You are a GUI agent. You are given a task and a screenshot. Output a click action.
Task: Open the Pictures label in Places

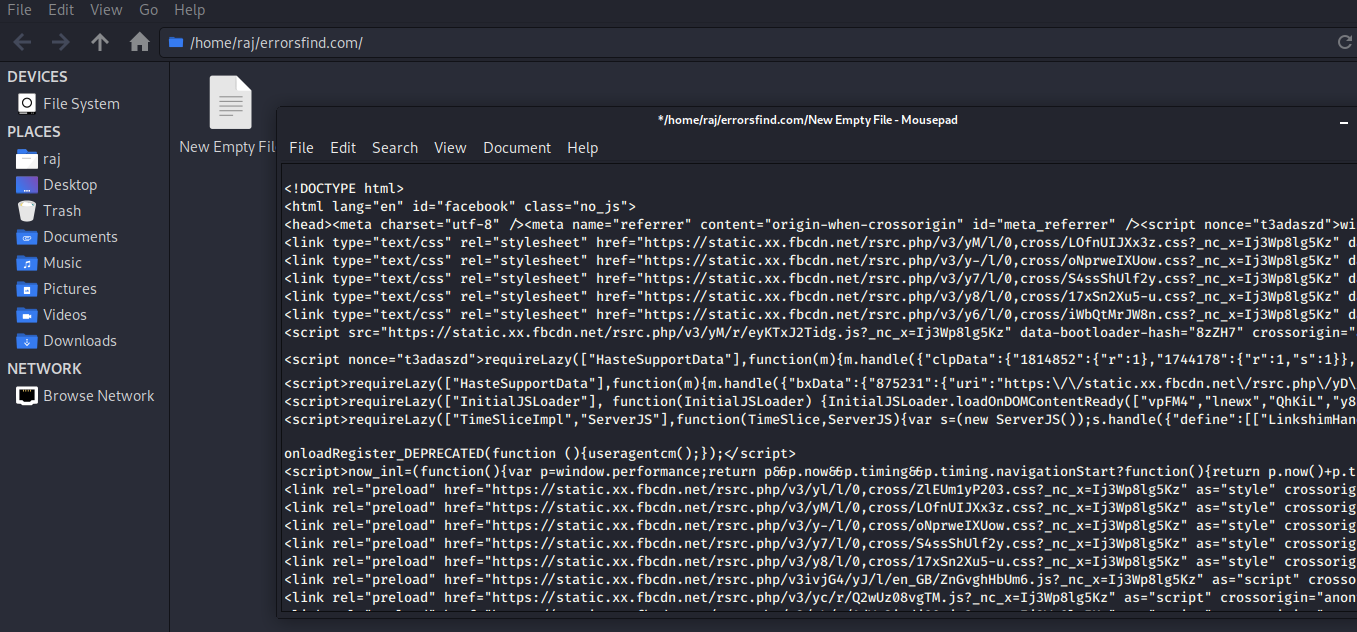70,289
